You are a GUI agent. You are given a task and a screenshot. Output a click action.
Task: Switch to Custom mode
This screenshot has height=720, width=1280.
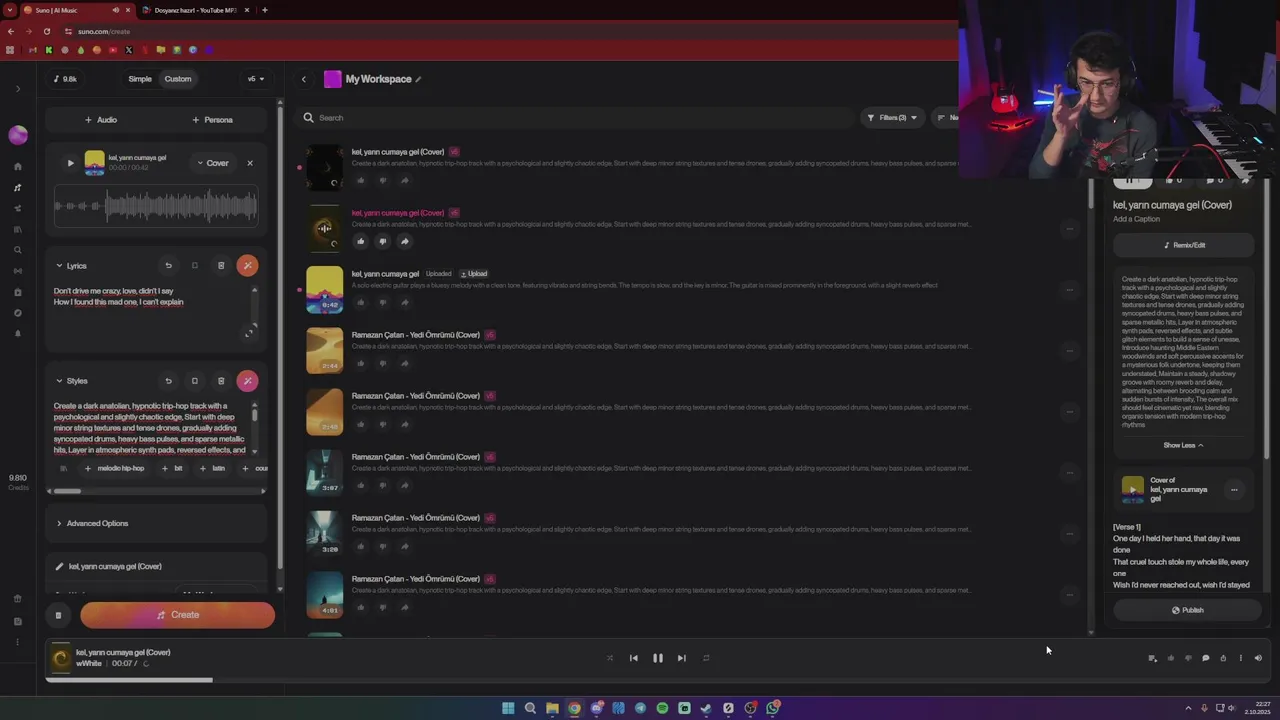coord(178,79)
